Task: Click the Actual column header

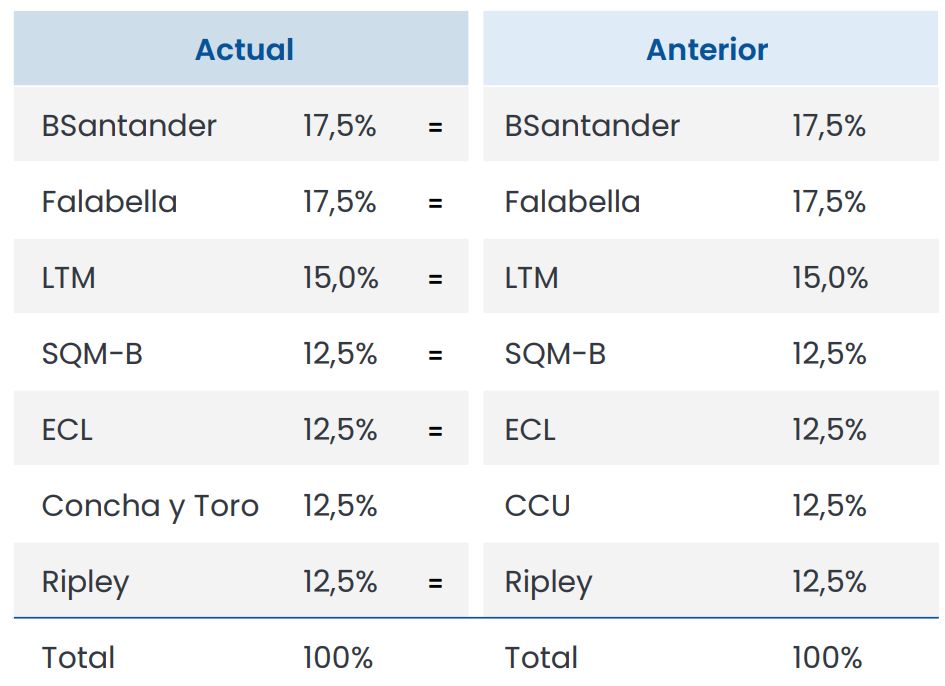Action: pyautogui.click(x=244, y=50)
